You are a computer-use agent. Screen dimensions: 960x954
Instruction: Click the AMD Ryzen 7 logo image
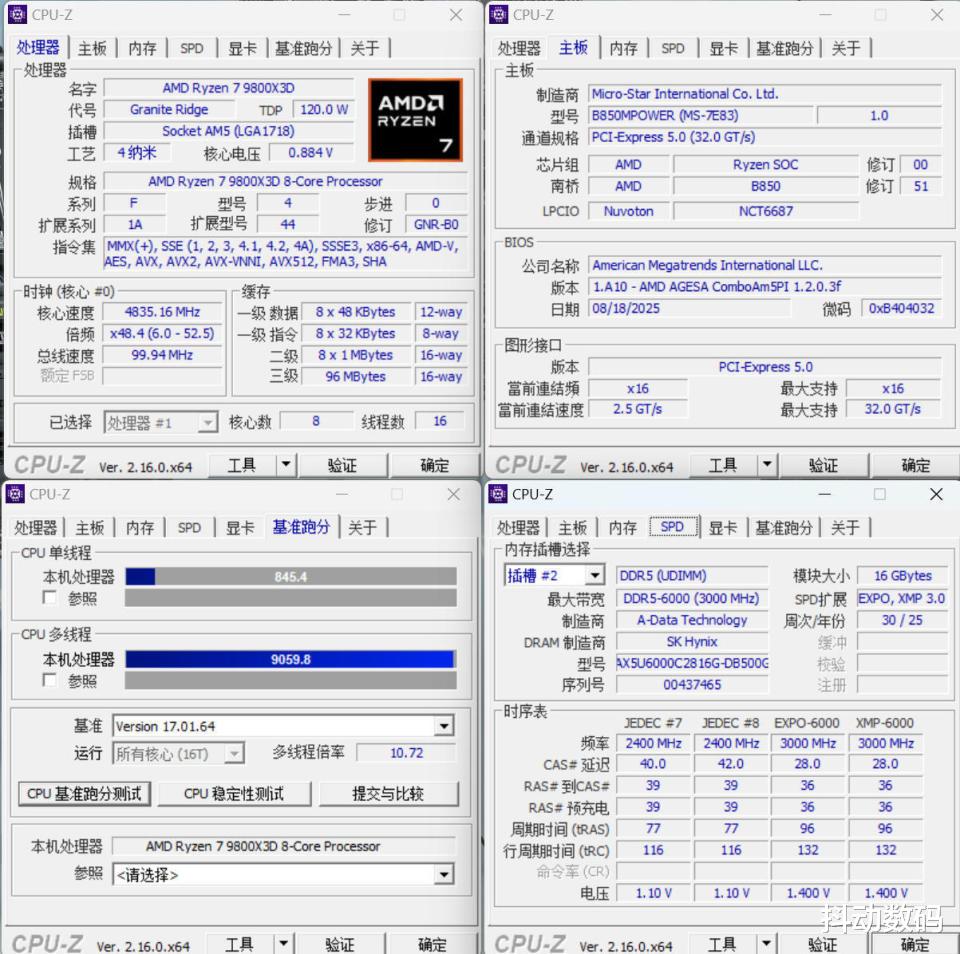pyautogui.click(x=414, y=120)
